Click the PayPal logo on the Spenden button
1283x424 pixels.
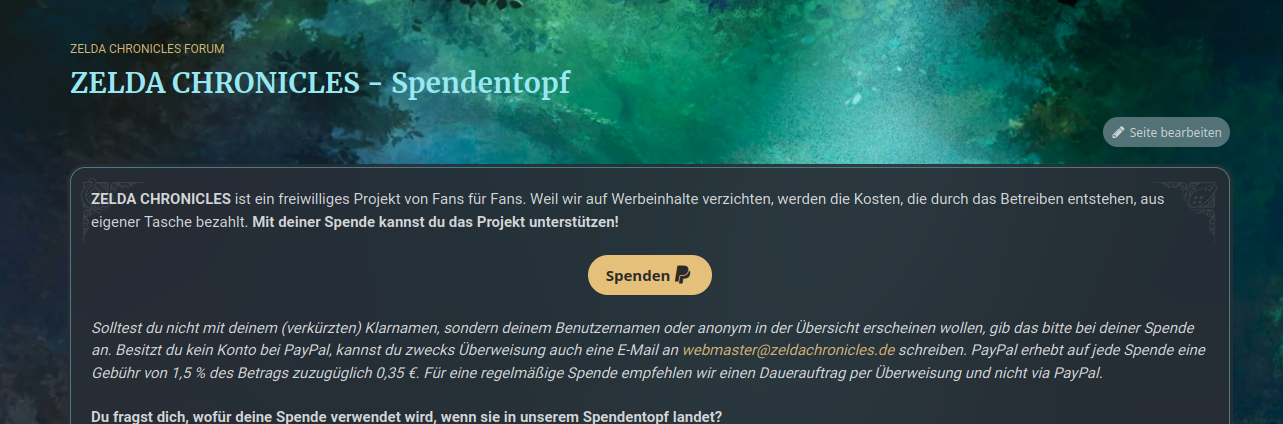click(682, 275)
